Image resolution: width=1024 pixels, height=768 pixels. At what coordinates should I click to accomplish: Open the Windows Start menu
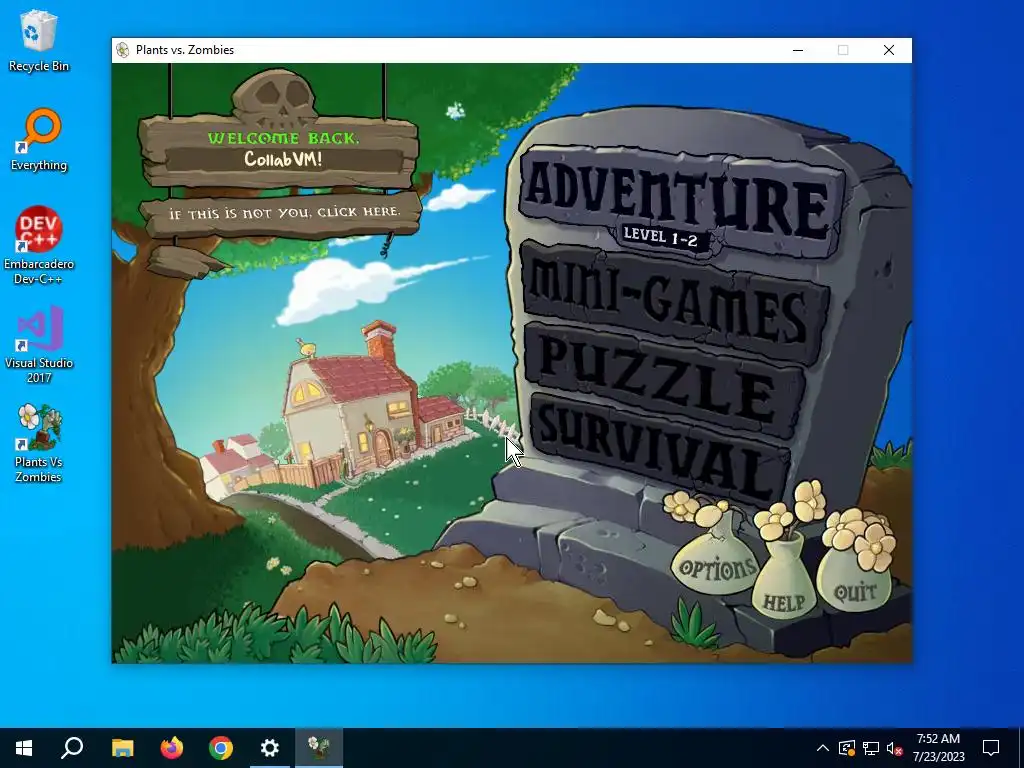pos(24,748)
